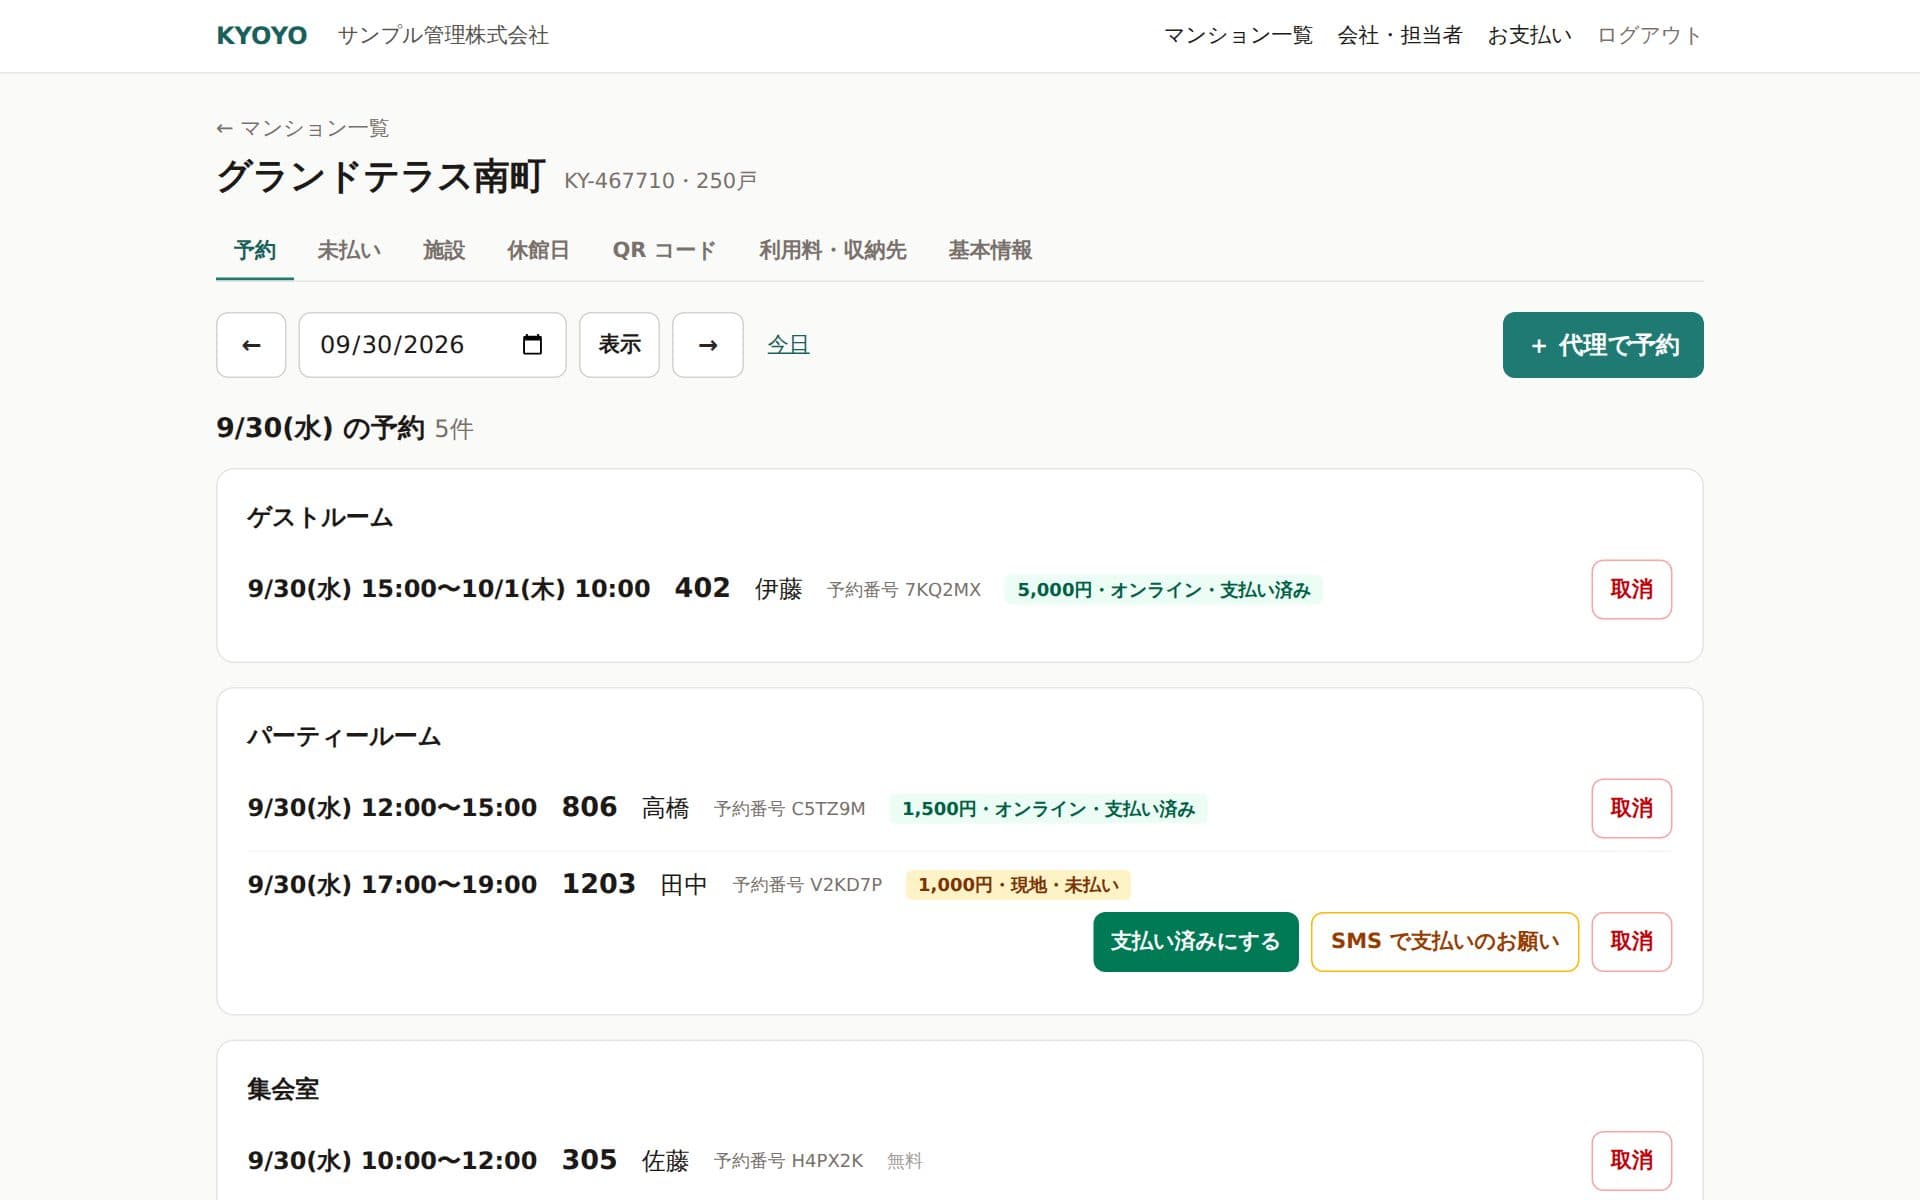Click the 1,500円・オンライン・支払い済み badge
The width and height of the screenshot is (1920, 1200).
pyautogui.click(x=1048, y=809)
